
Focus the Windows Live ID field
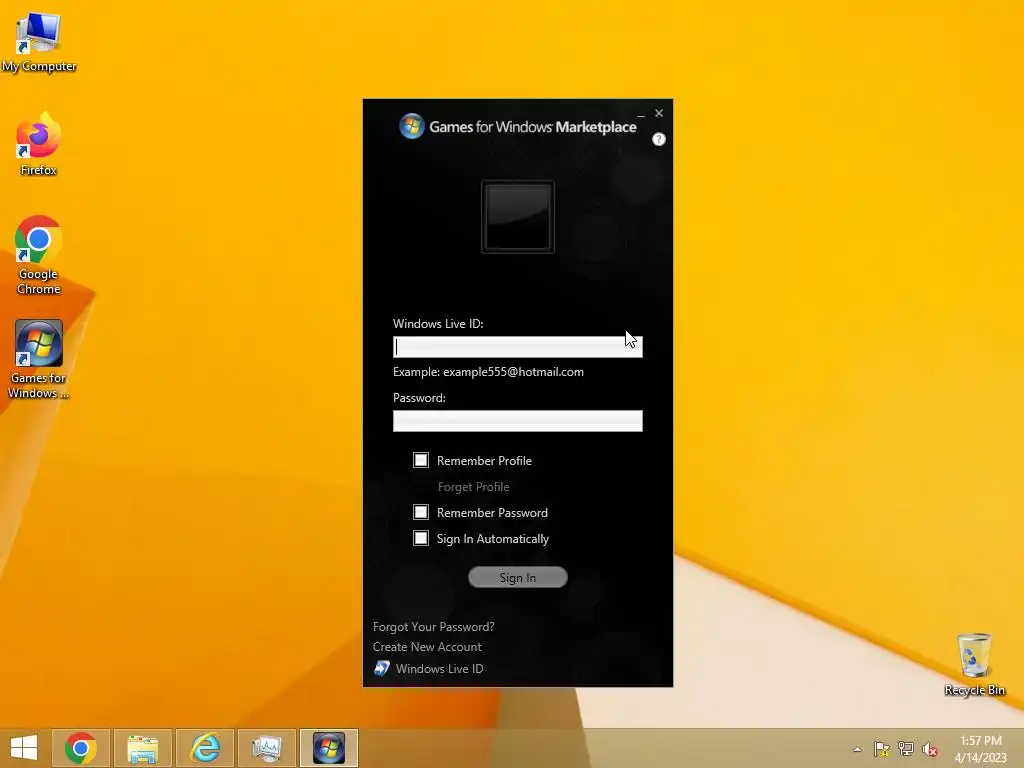click(x=518, y=347)
